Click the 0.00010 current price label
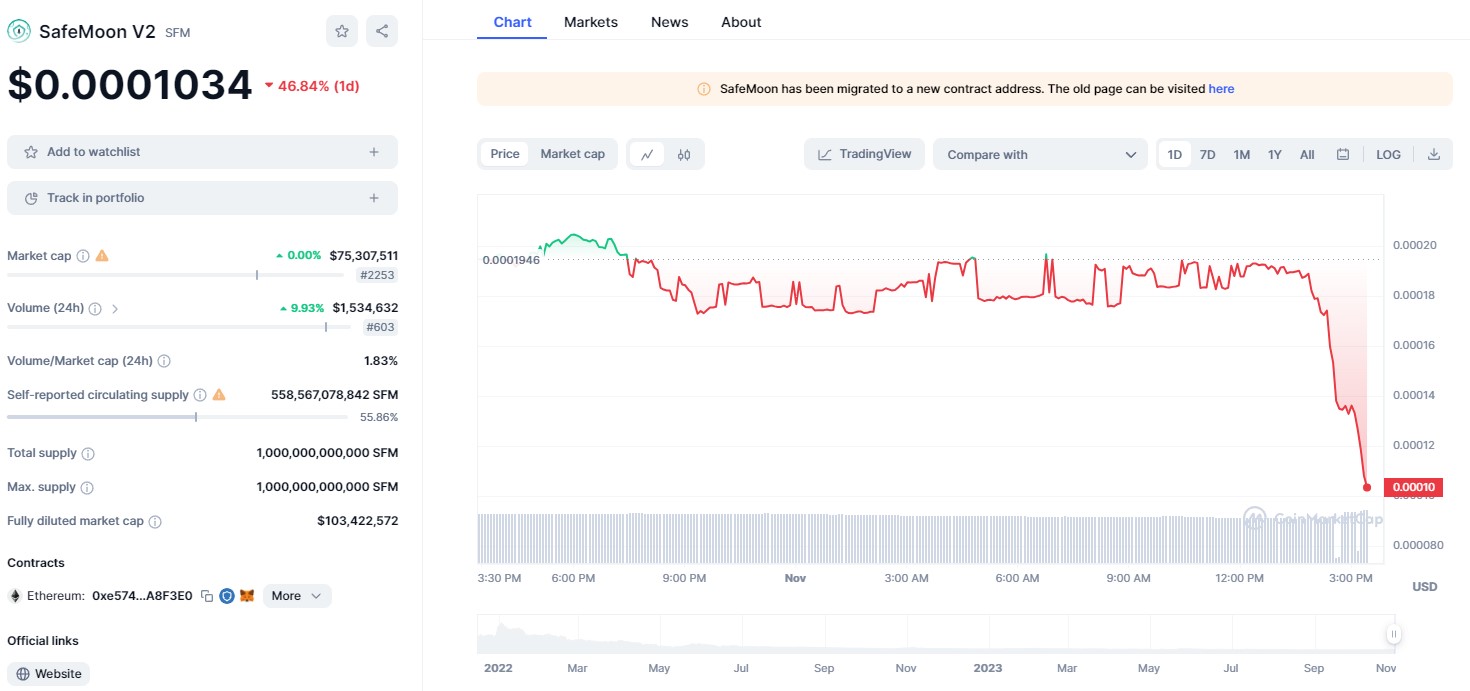The width and height of the screenshot is (1470, 691). 1412,487
